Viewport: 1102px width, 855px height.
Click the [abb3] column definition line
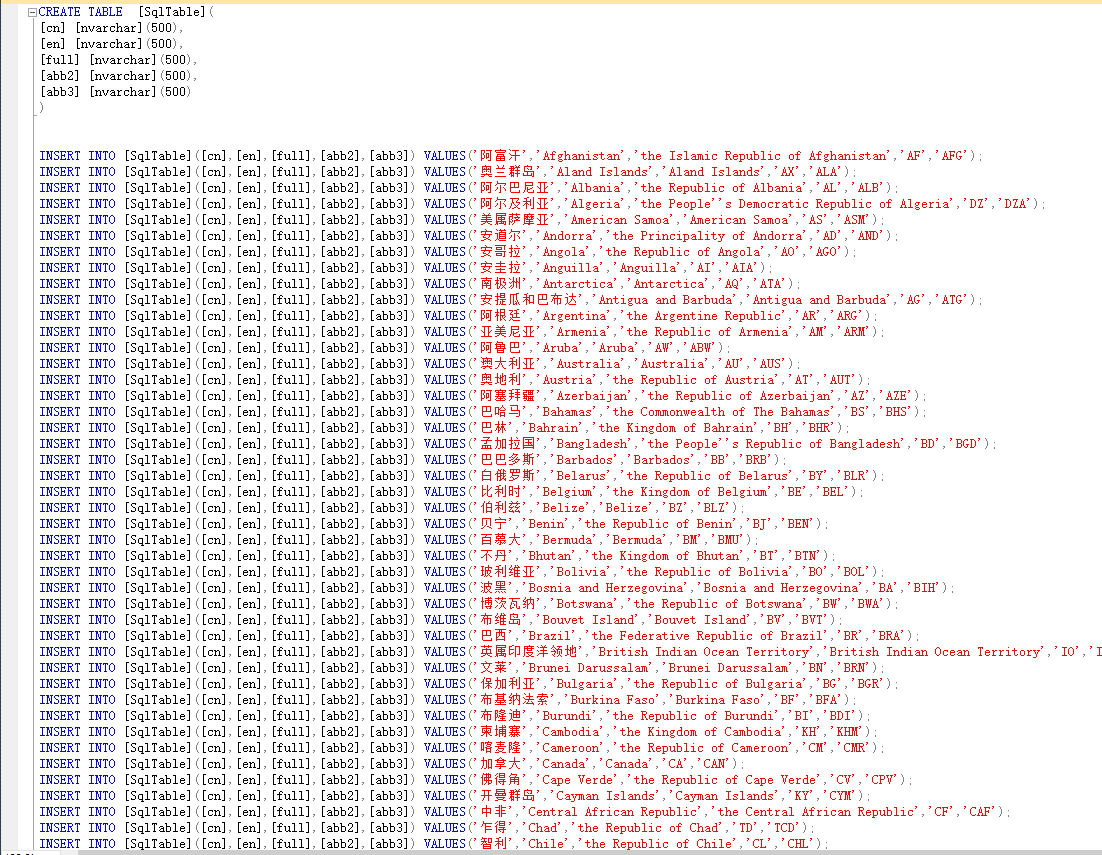point(115,92)
